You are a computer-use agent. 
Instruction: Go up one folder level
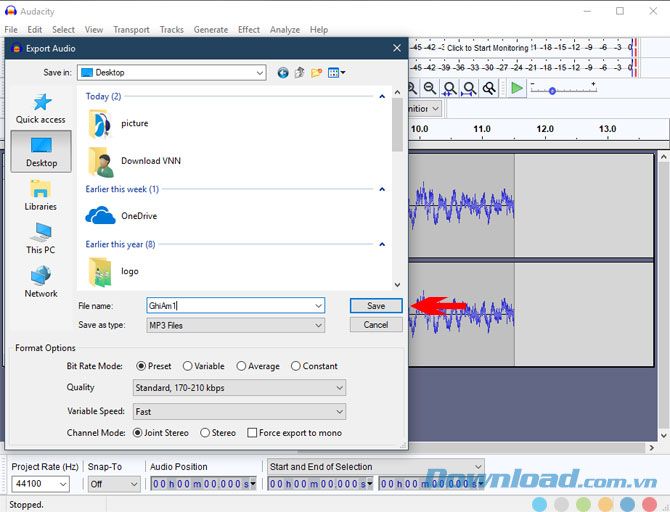coord(300,73)
